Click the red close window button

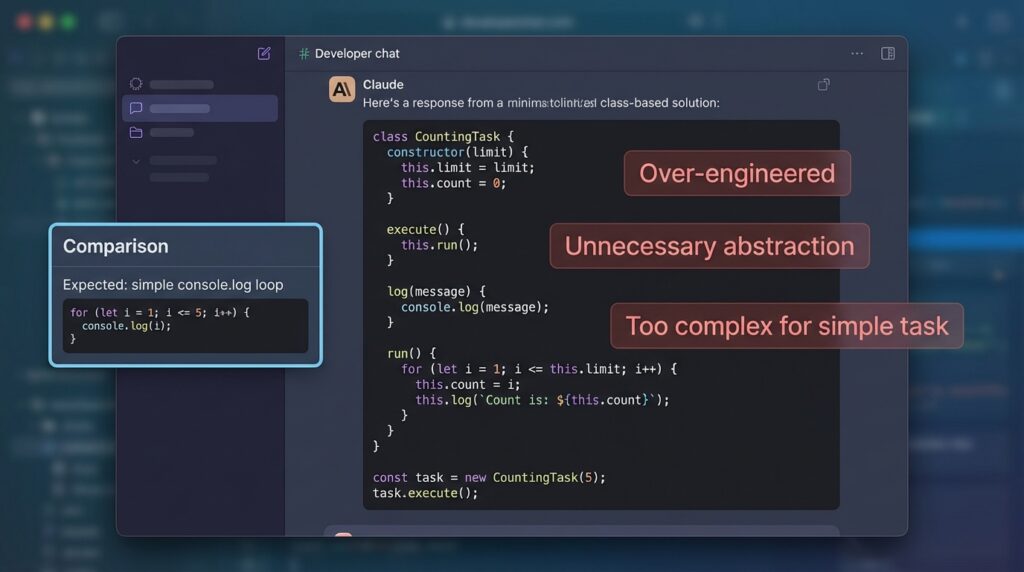(x=25, y=22)
